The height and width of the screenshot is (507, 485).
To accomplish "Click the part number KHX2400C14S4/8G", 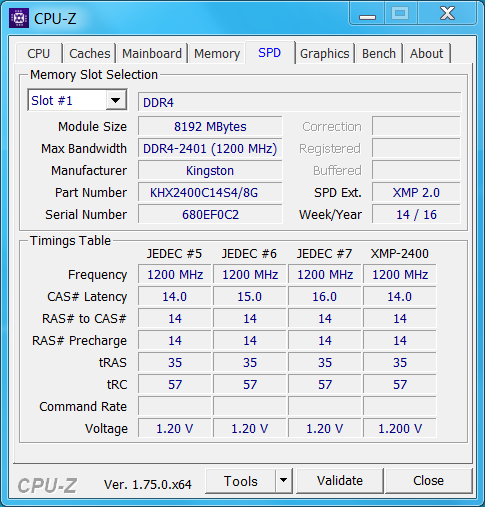I will [x=210, y=193].
